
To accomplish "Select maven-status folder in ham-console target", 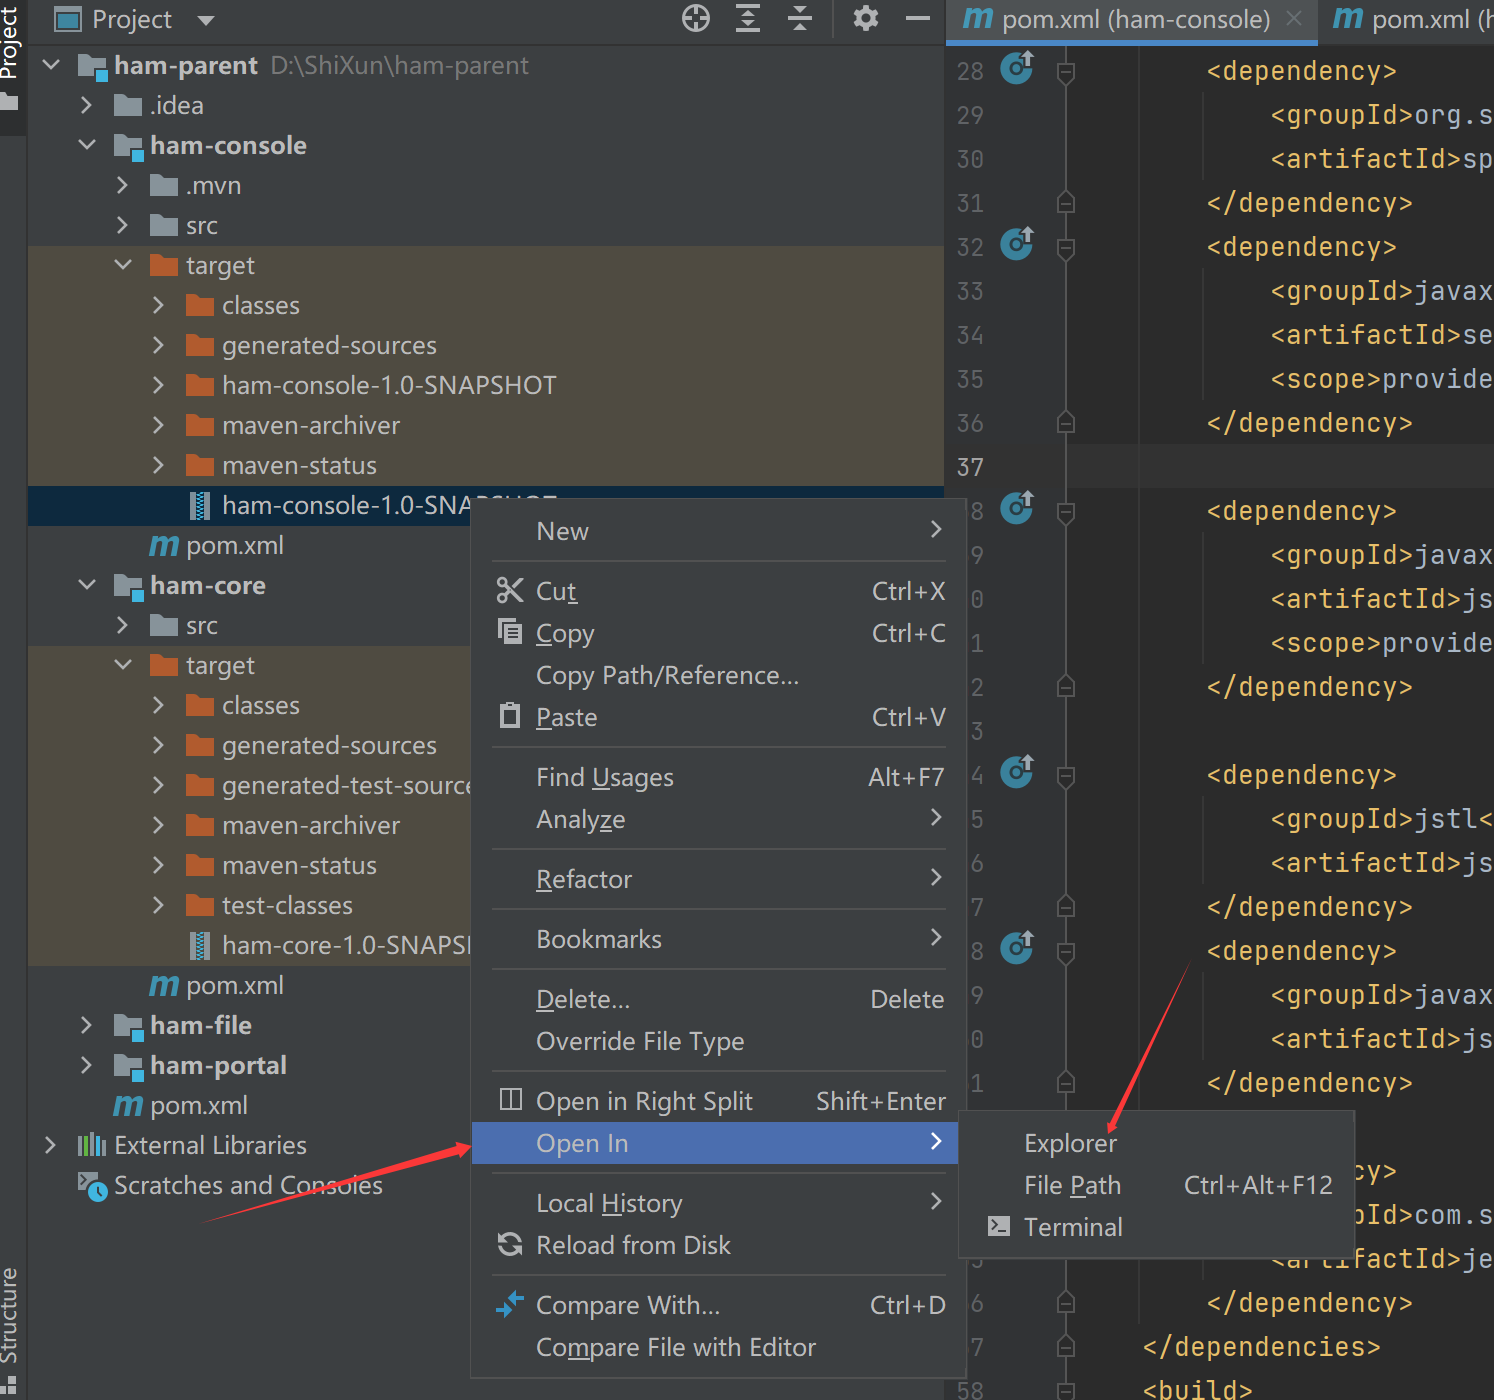I will tap(299, 465).
